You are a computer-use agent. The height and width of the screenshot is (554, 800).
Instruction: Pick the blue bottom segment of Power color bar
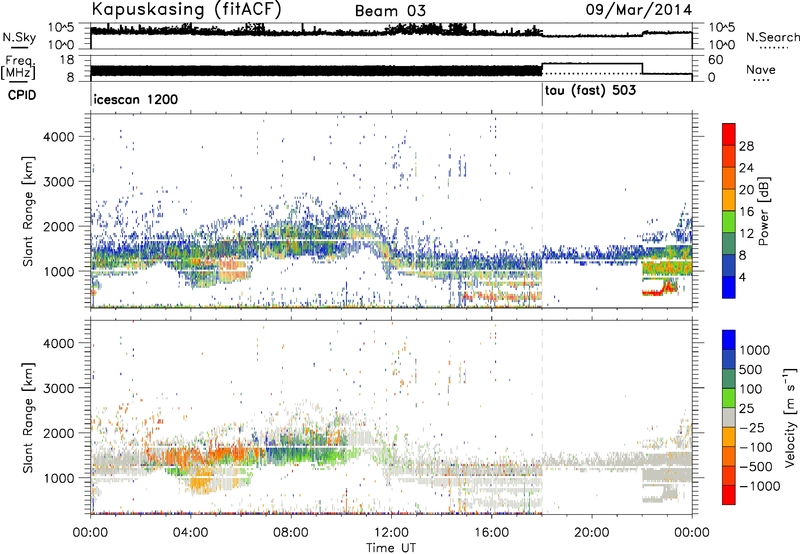pyautogui.click(x=729, y=288)
